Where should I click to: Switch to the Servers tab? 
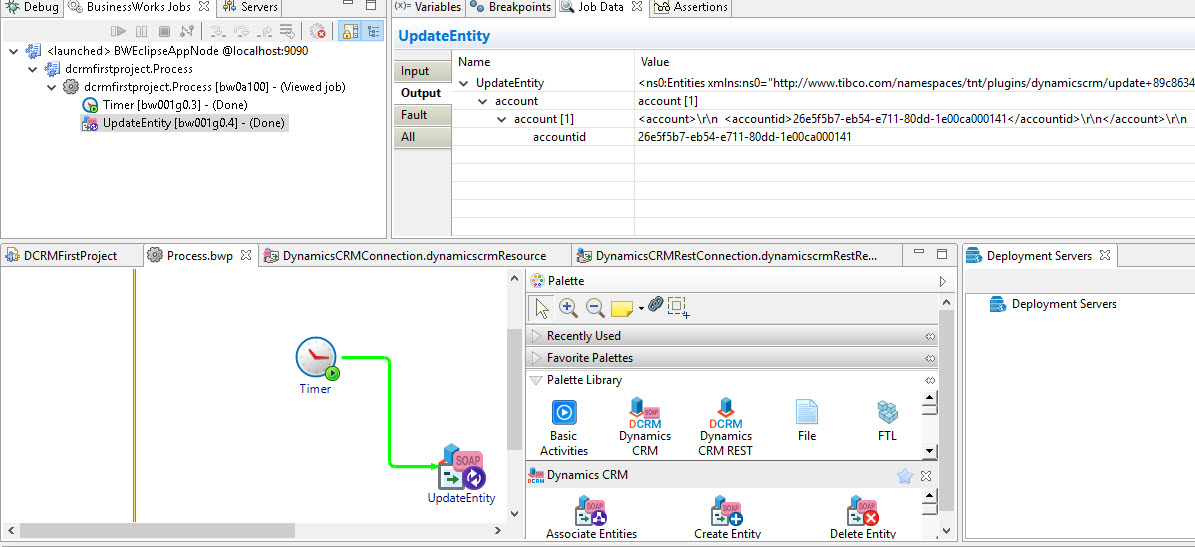click(x=251, y=7)
